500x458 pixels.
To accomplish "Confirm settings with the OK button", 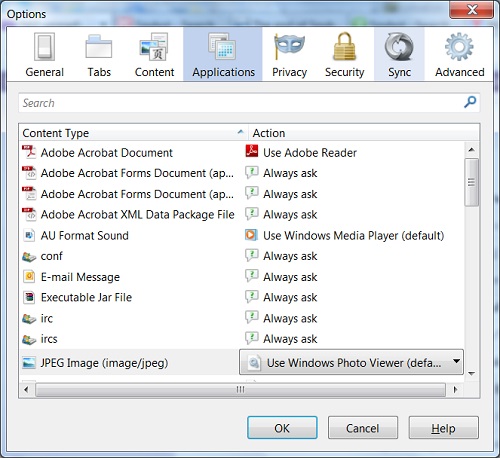I will click(282, 428).
